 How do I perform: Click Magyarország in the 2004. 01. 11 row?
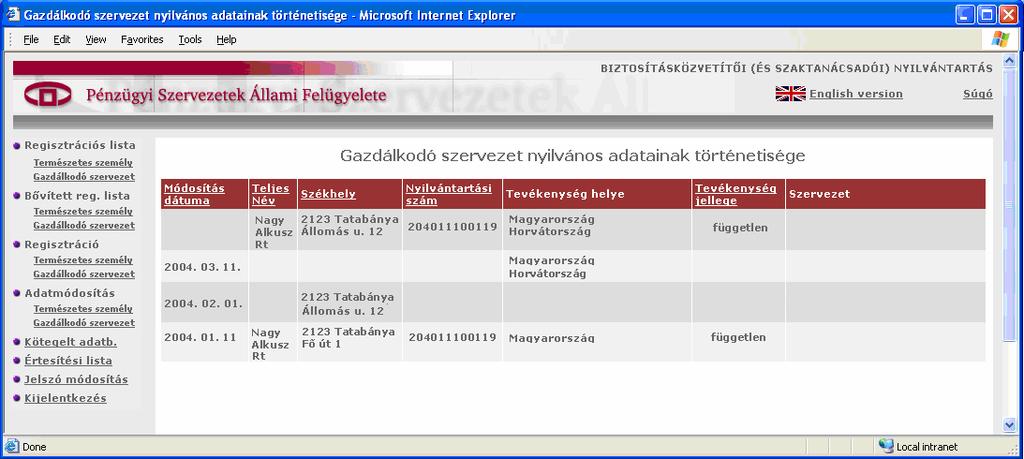(x=552, y=338)
